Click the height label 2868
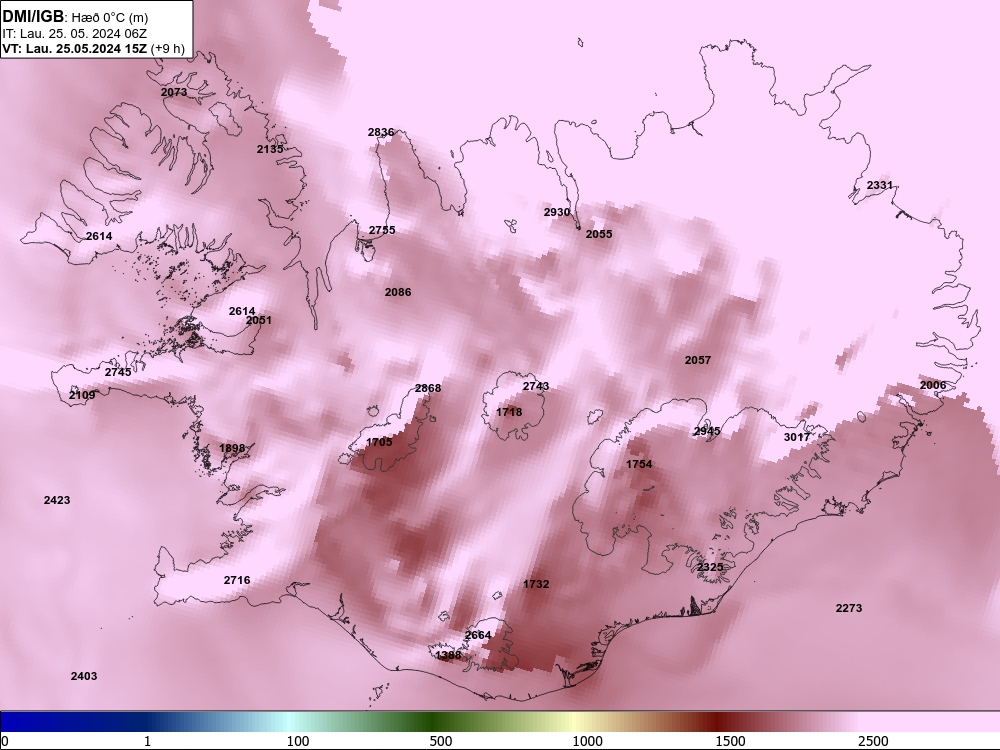The width and height of the screenshot is (1000, 750). [x=428, y=388]
